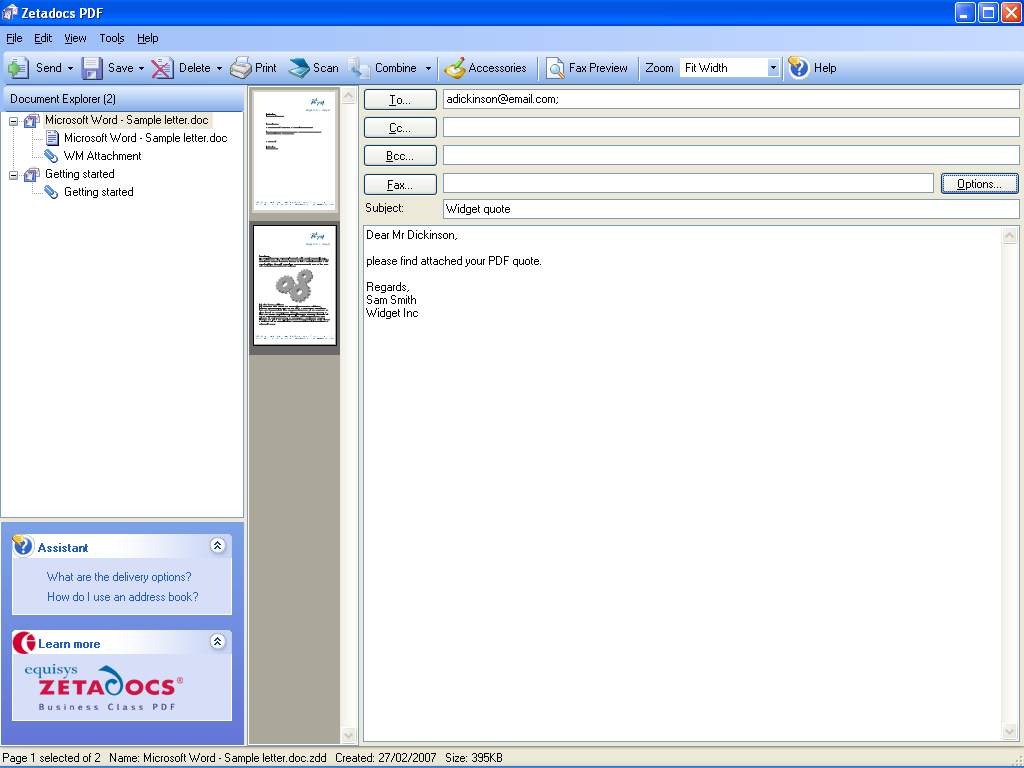Screen dimensions: 1024x768
Task: Open the Delete dropdown arrow
Action: click(x=219, y=68)
